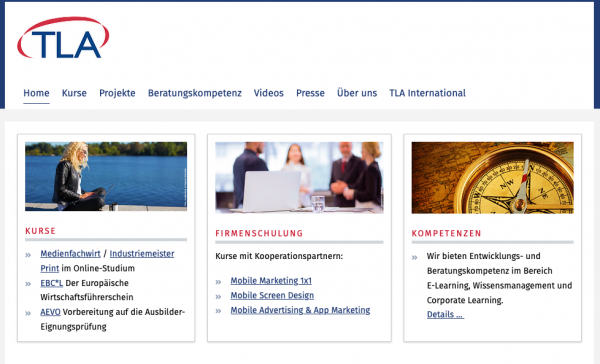Click the compass image

(x=492, y=178)
